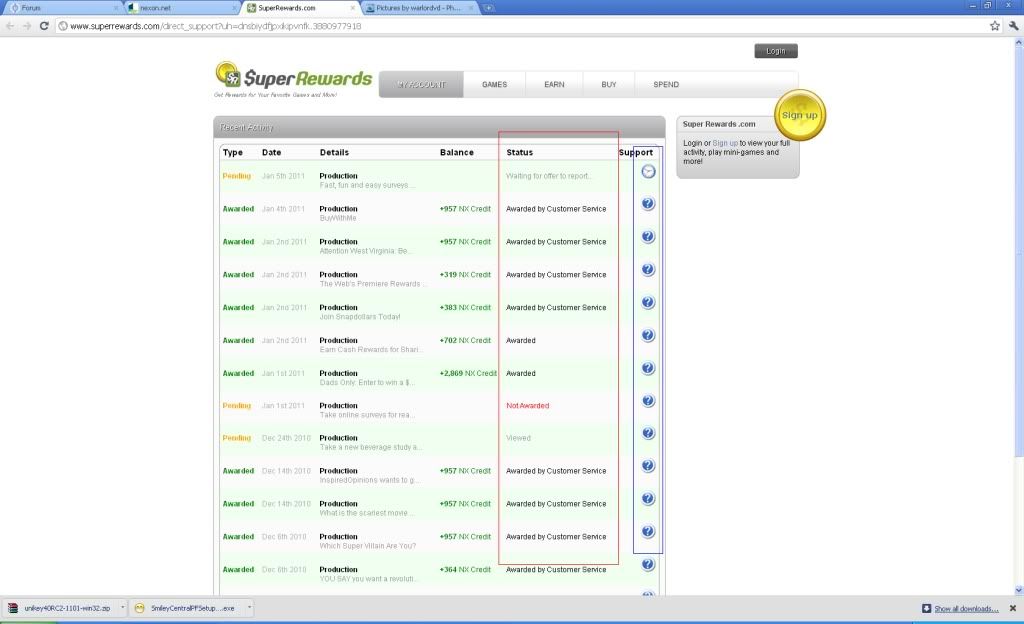Select the SuperRewards.com browser tab
The width and height of the screenshot is (1024, 624).
[x=300, y=8]
